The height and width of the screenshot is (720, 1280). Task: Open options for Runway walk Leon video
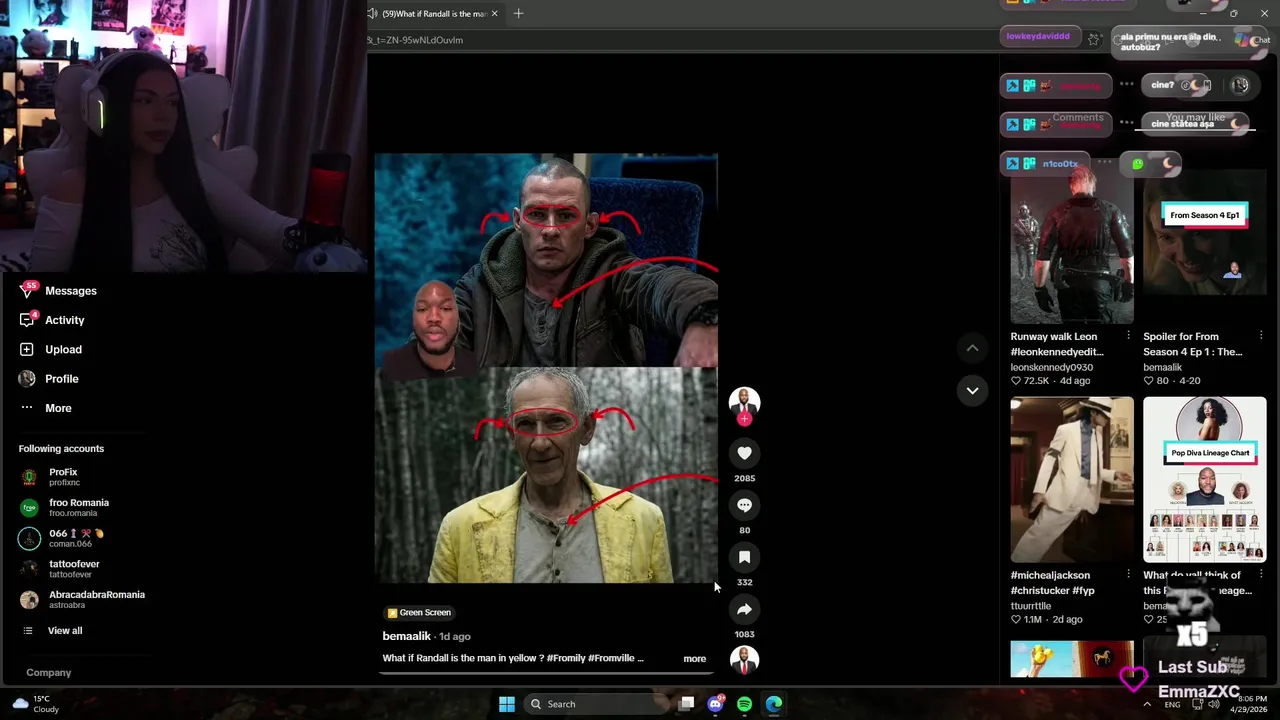click(1128, 336)
